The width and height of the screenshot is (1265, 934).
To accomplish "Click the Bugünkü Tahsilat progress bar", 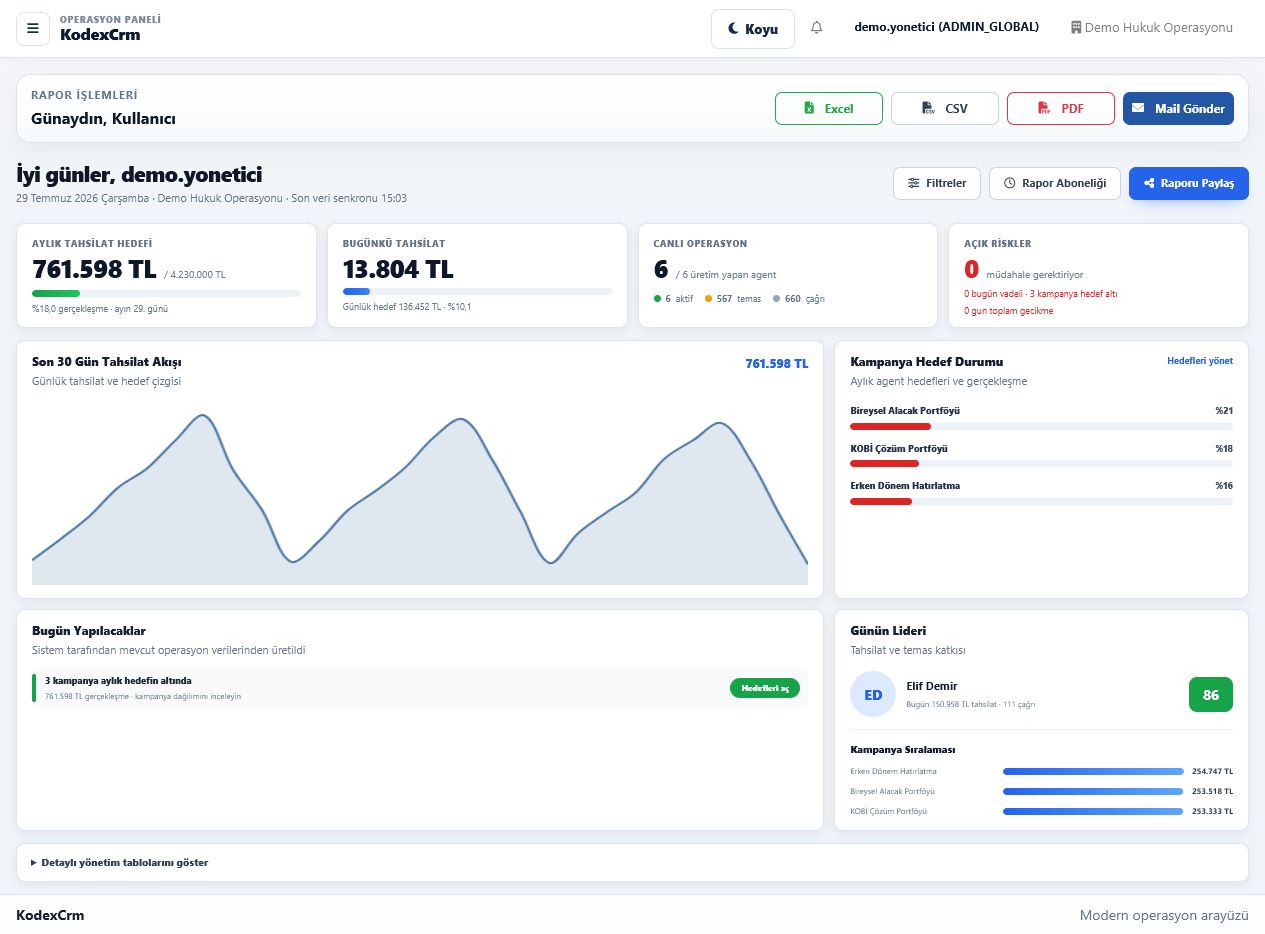I will click(477, 291).
